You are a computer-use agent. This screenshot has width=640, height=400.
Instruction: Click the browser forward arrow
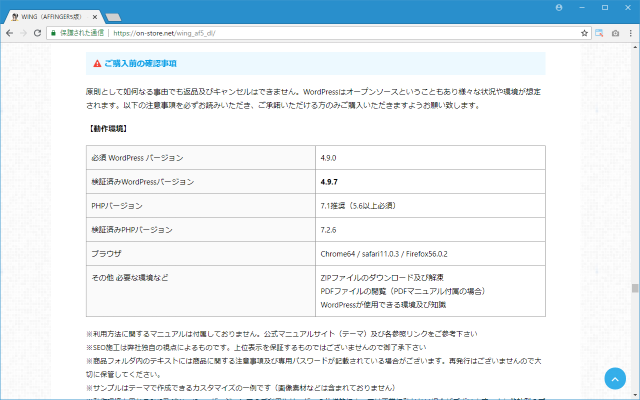(x=24, y=33)
